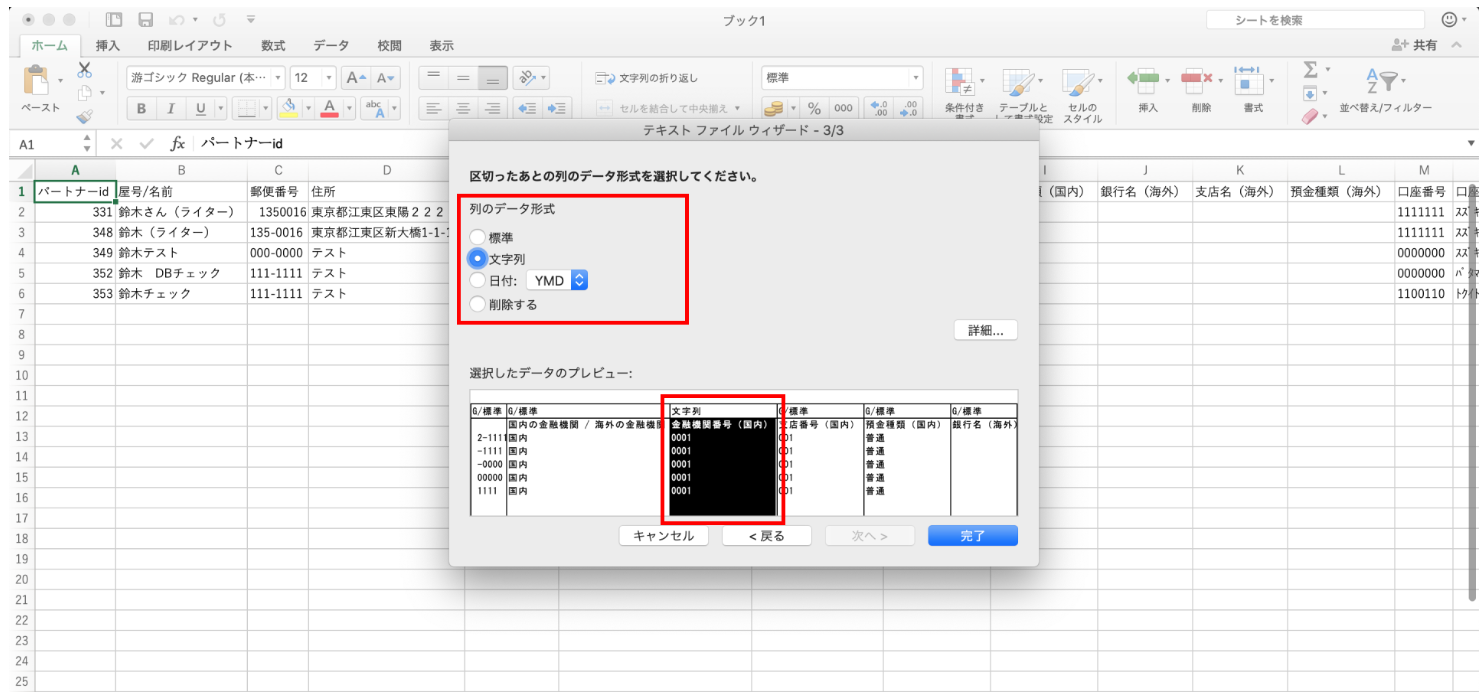Click the yellow fill color bucket
This screenshot has height=697, width=1480.
(x=289, y=109)
